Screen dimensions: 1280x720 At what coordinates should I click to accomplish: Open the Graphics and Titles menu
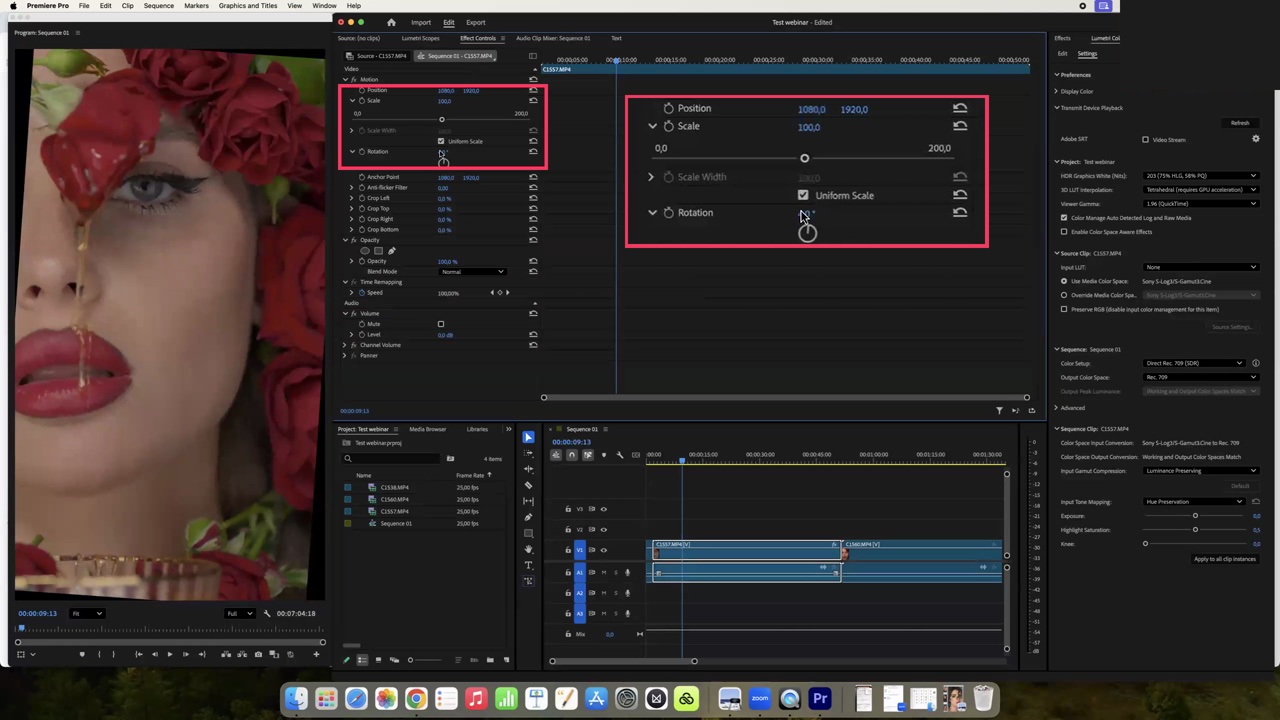pos(248,6)
